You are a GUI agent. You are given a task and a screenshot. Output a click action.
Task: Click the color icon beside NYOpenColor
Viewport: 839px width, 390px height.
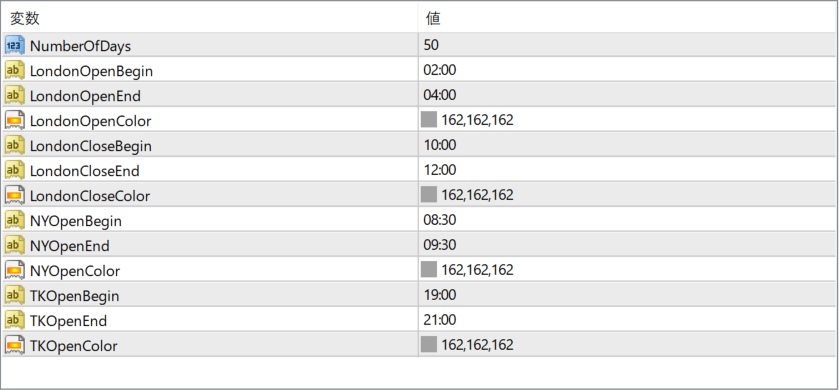click(x=14, y=271)
